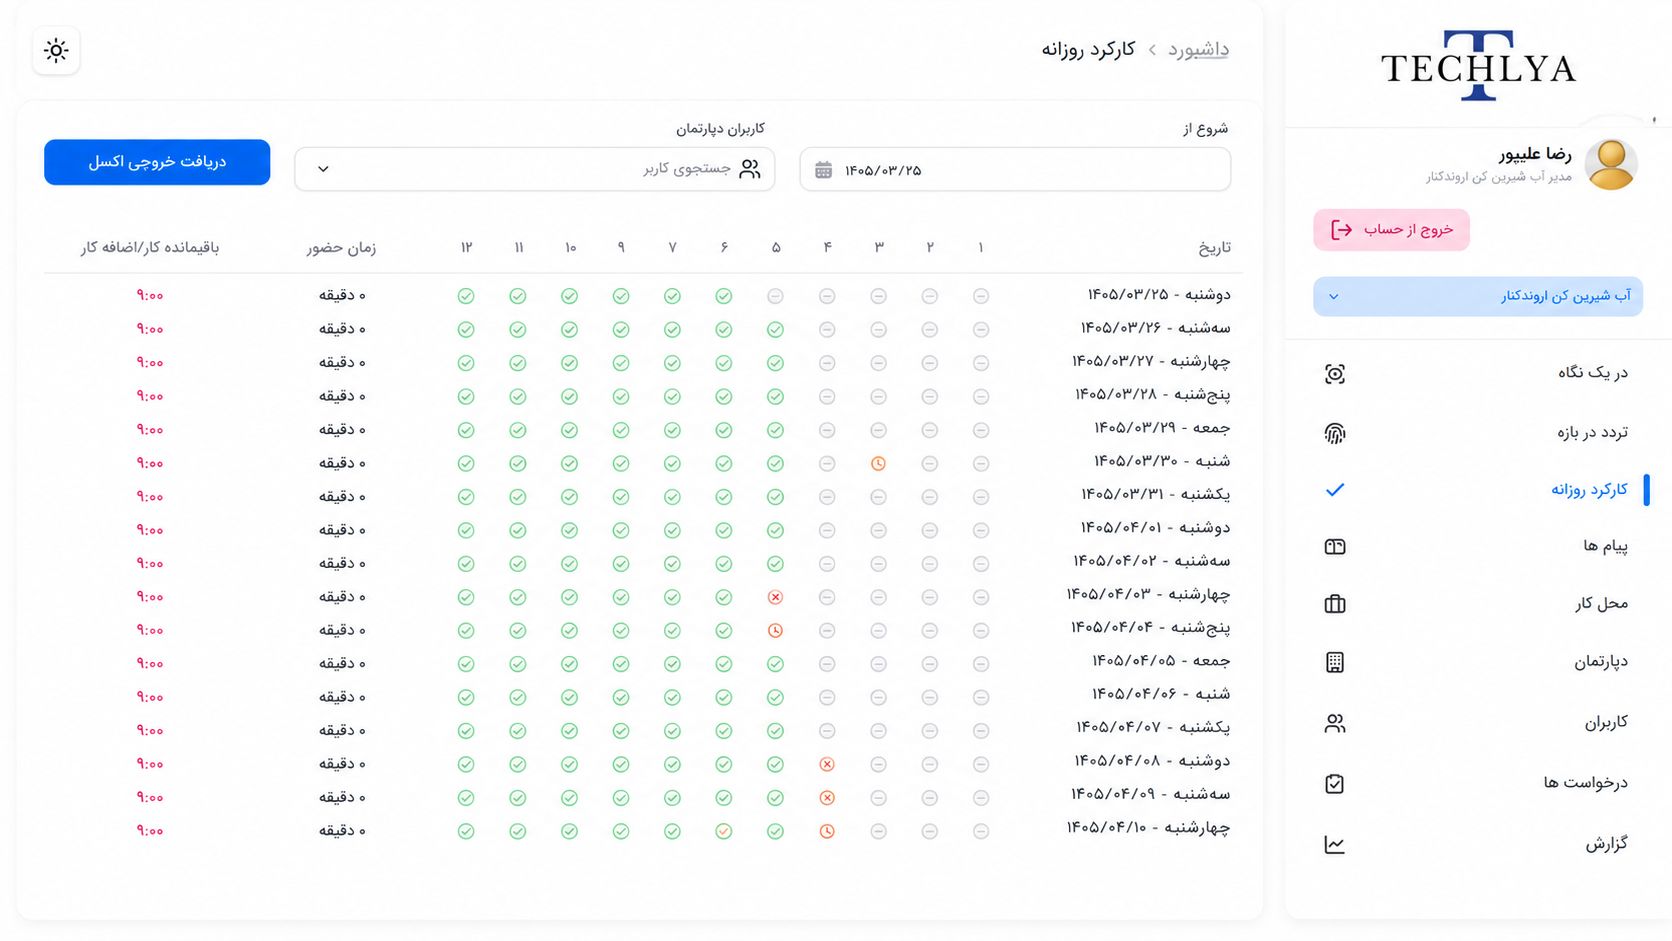1672x941 pixels.
Task: Click the خروج از حساب logout button
Action: 1391,230
